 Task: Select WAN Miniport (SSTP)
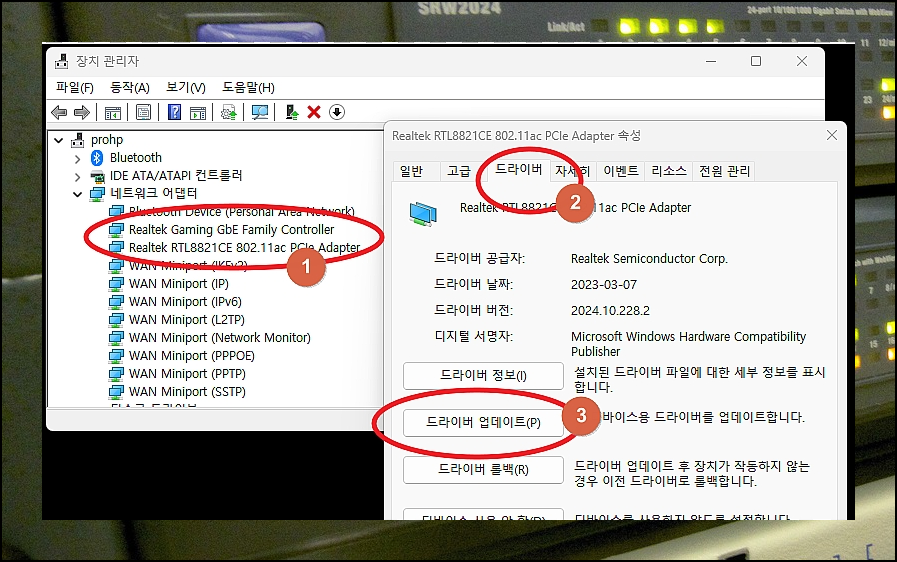pyautogui.click(x=187, y=392)
